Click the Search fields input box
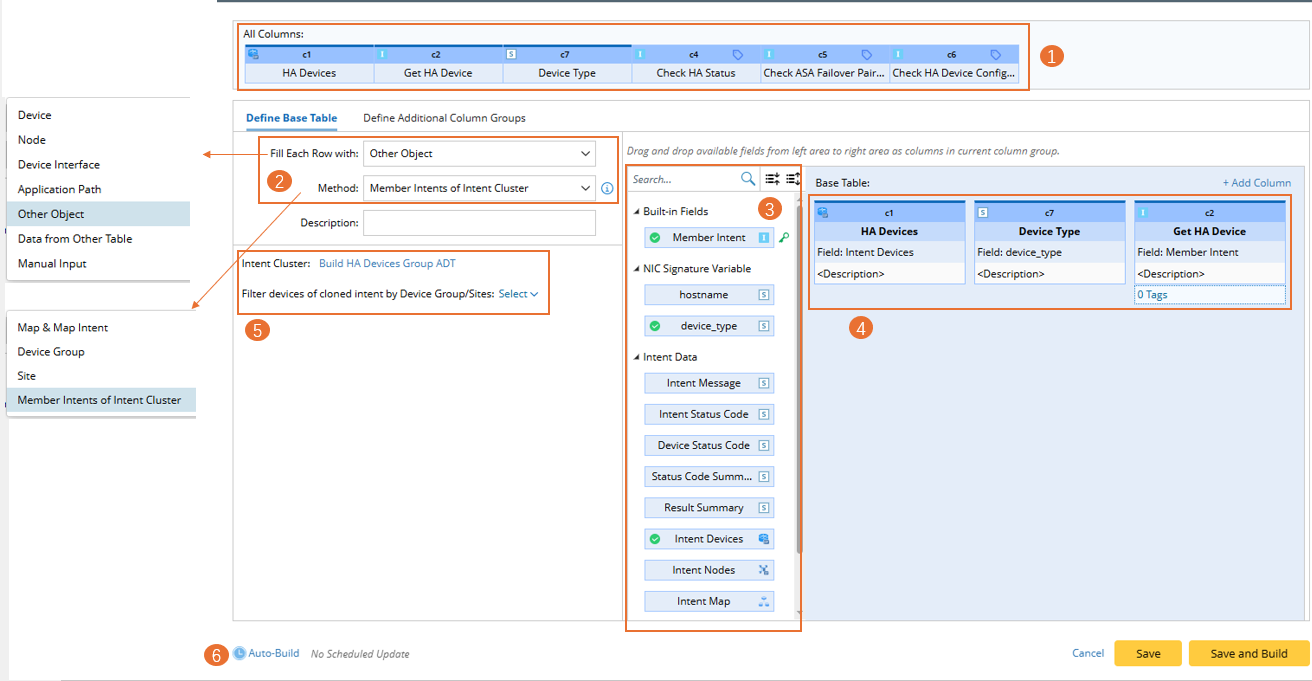Screen dimensions: 1312x681 [x=685, y=180]
